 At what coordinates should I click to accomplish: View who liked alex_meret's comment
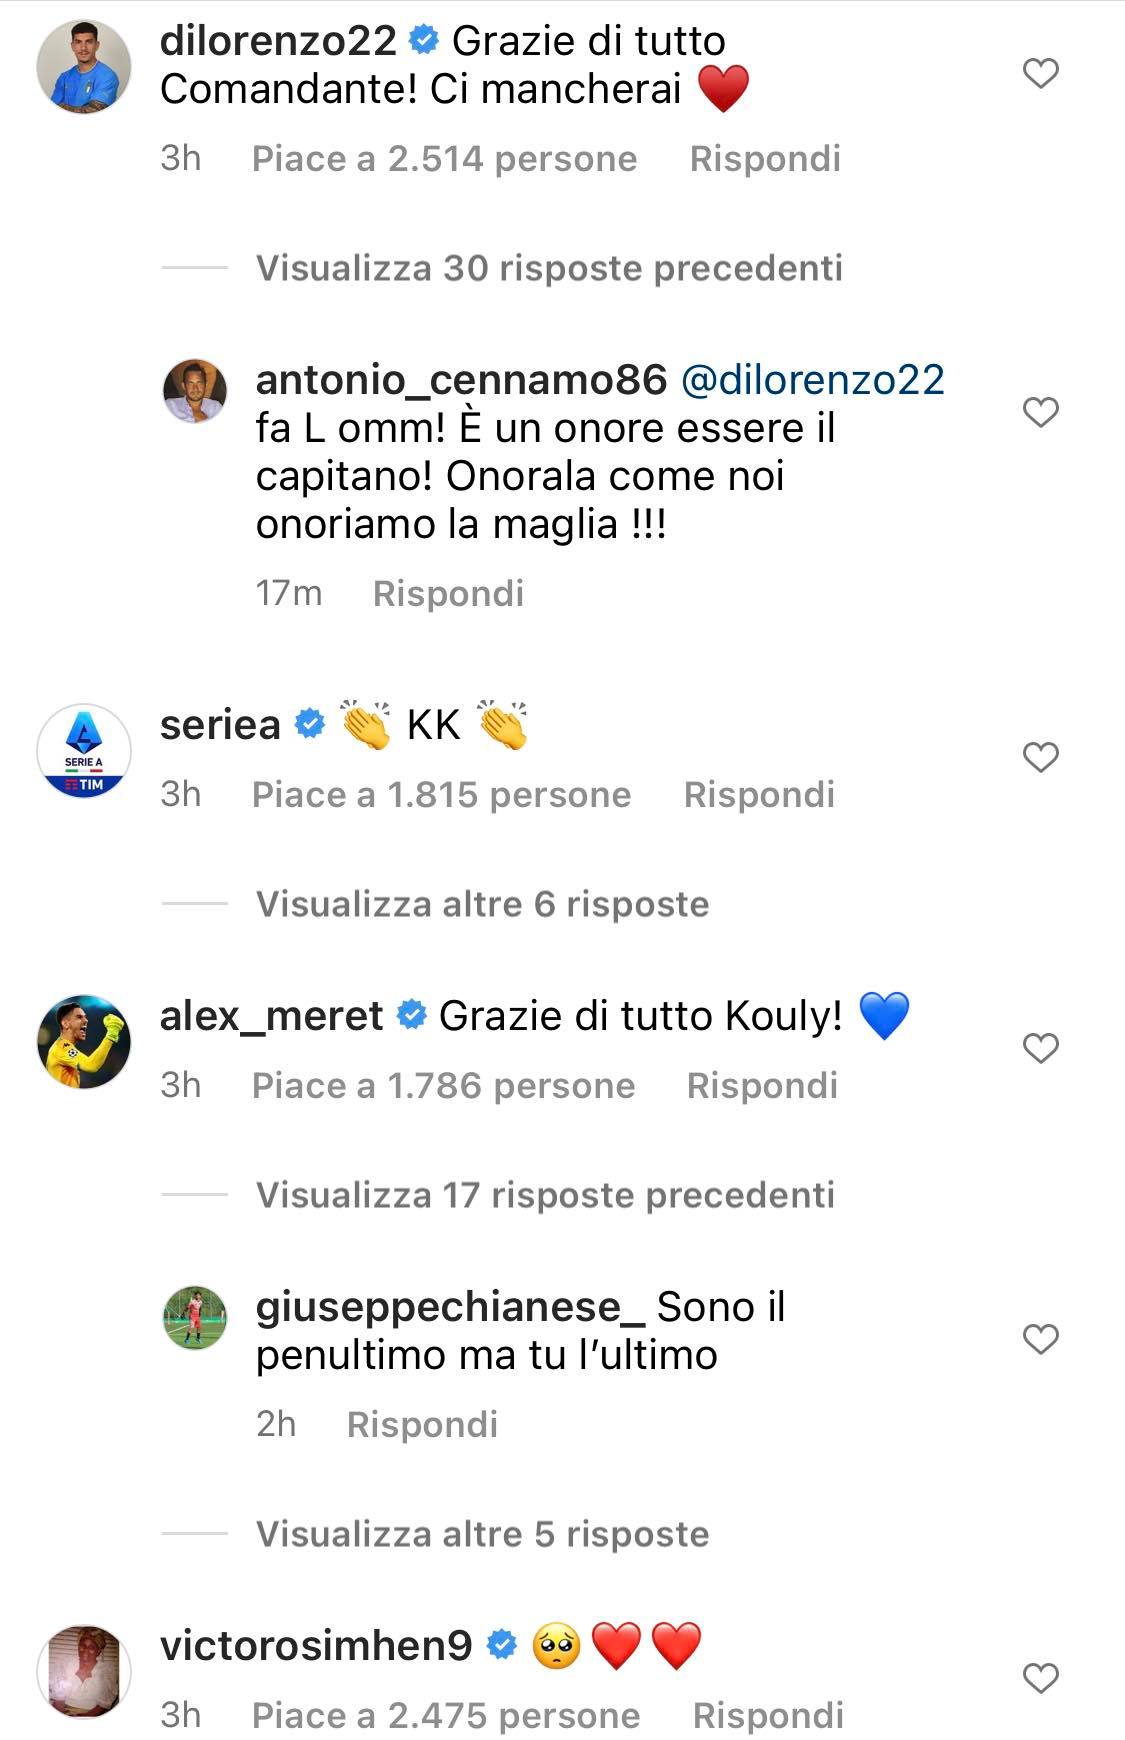(443, 1086)
